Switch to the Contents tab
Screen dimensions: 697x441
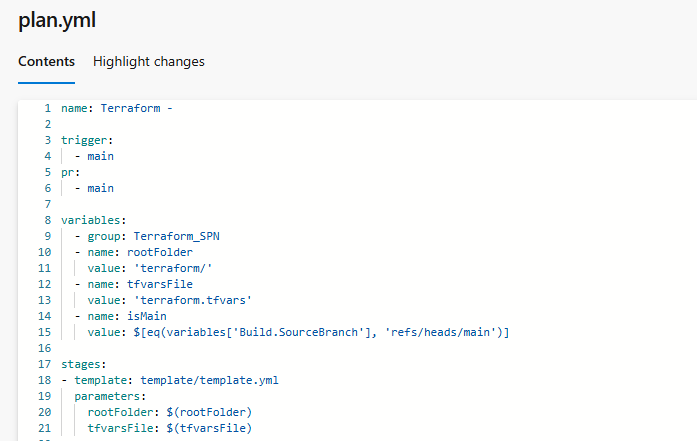click(x=46, y=62)
